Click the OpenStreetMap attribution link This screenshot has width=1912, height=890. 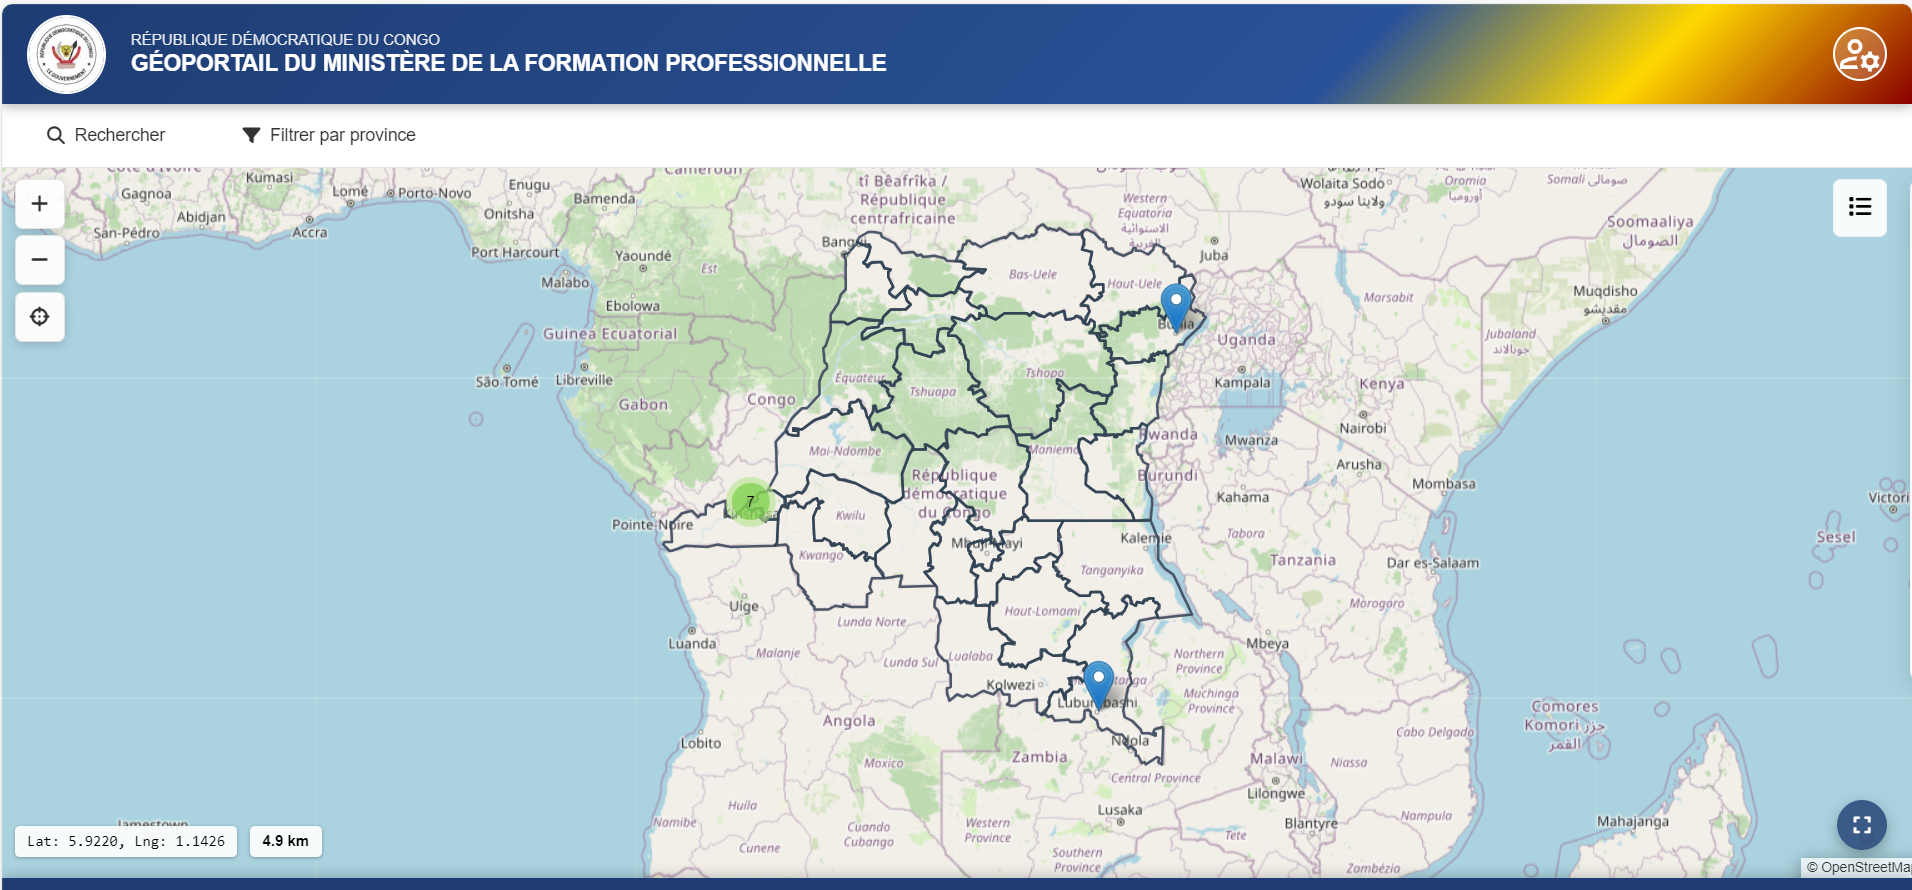[1857, 867]
